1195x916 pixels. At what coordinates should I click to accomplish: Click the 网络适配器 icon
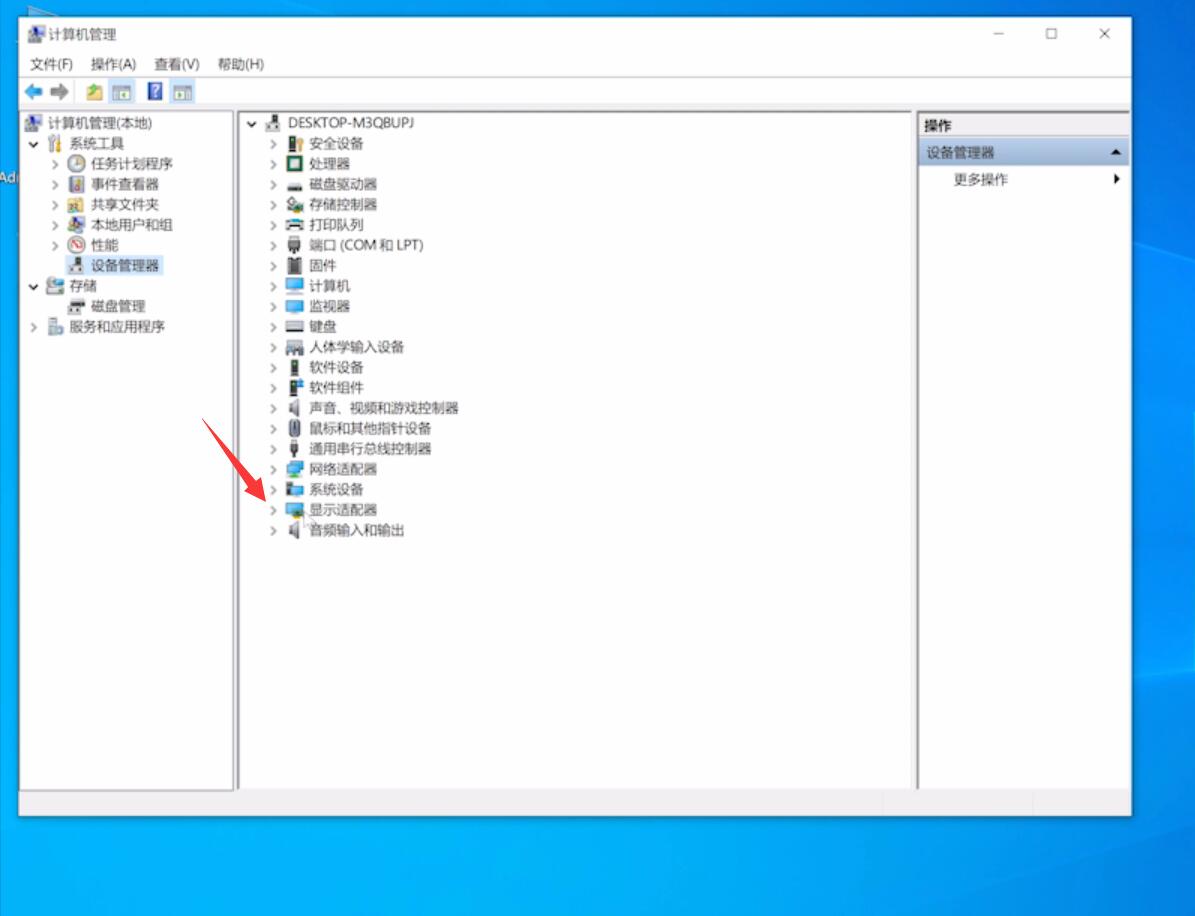click(x=295, y=469)
